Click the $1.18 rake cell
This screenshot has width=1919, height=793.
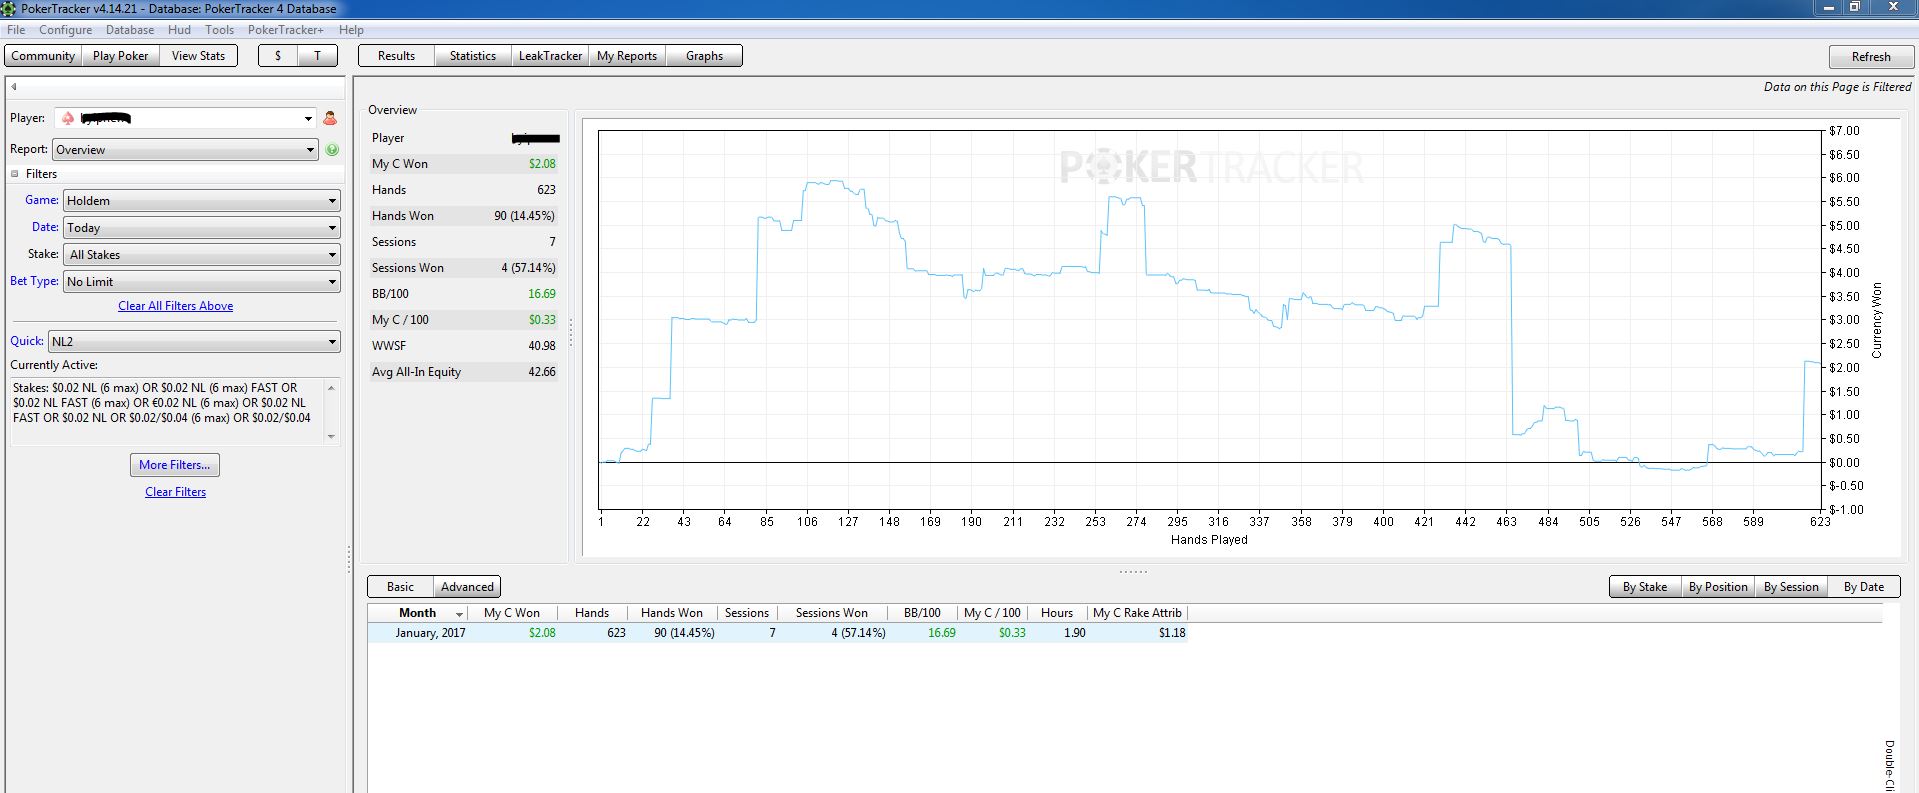click(x=1172, y=633)
